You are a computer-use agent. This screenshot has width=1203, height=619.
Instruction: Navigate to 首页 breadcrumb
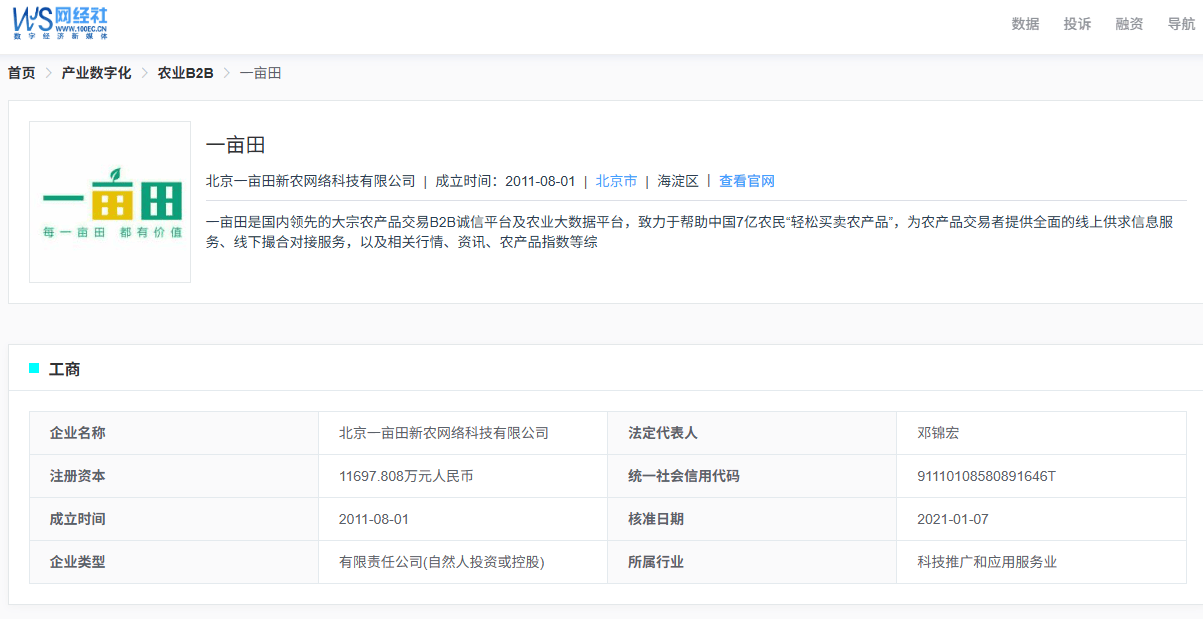[x=22, y=73]
